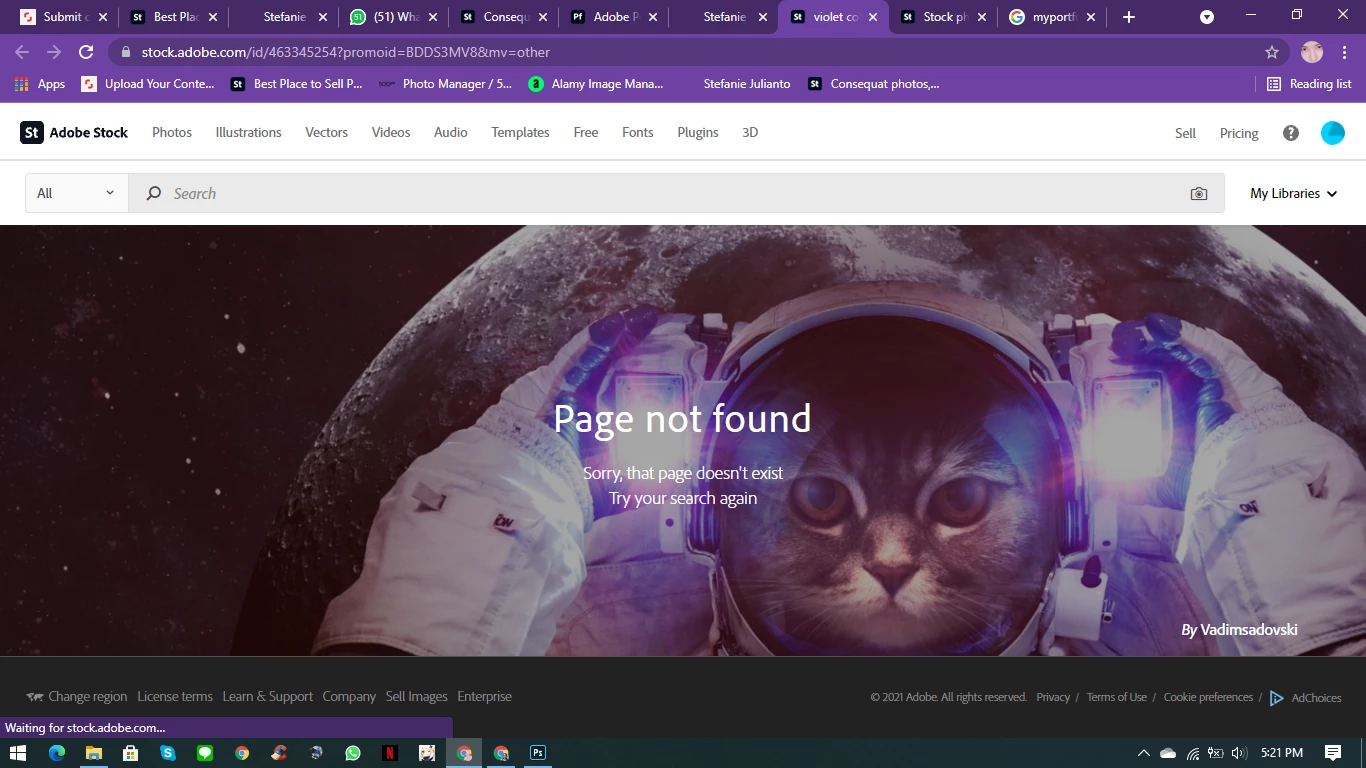Switch to the WhatsApp '(51) Wha' tab
1366x768 pixels.
(392, 17)
